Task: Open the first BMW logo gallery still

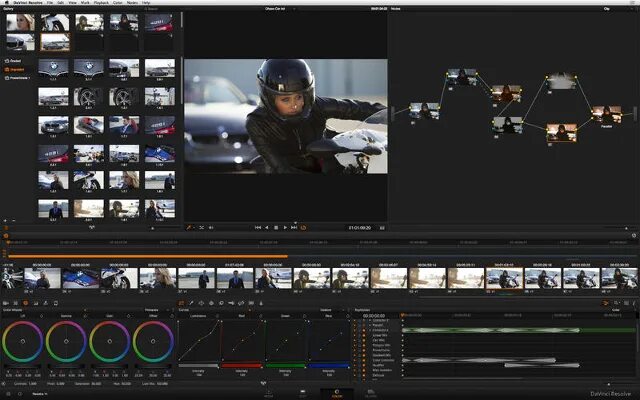Action: [x=53, y=68]
